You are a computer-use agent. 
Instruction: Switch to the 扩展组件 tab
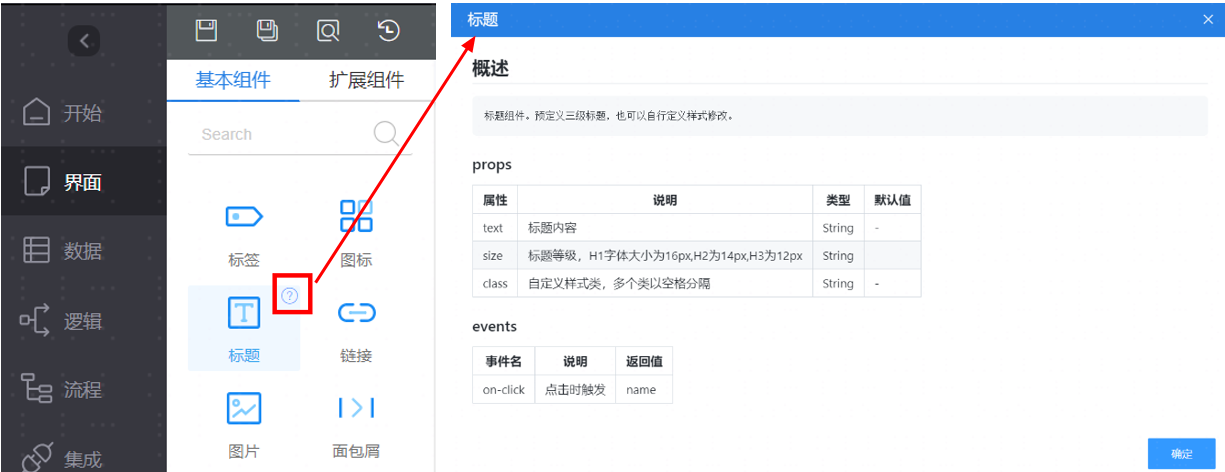point(366,81)
